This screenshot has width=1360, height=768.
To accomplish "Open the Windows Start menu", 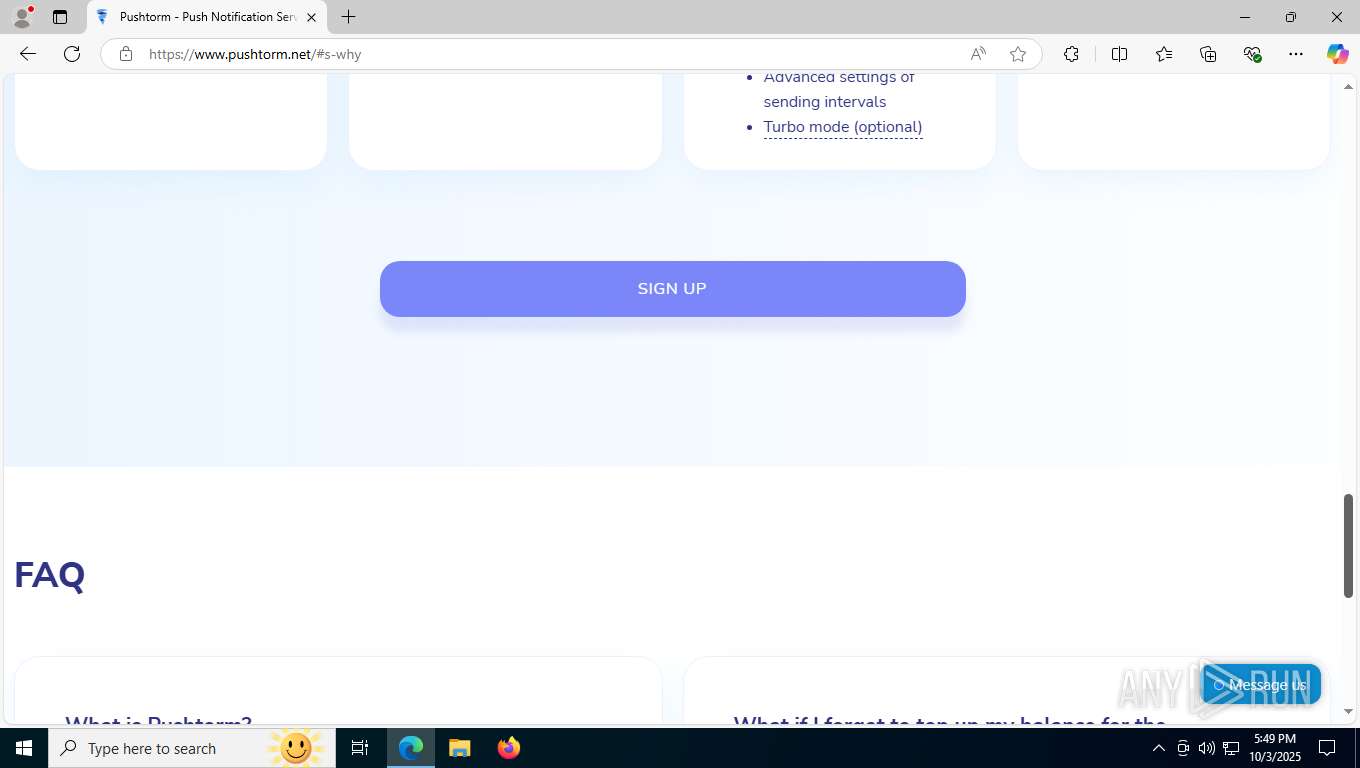I will click(x=24, y=748).
